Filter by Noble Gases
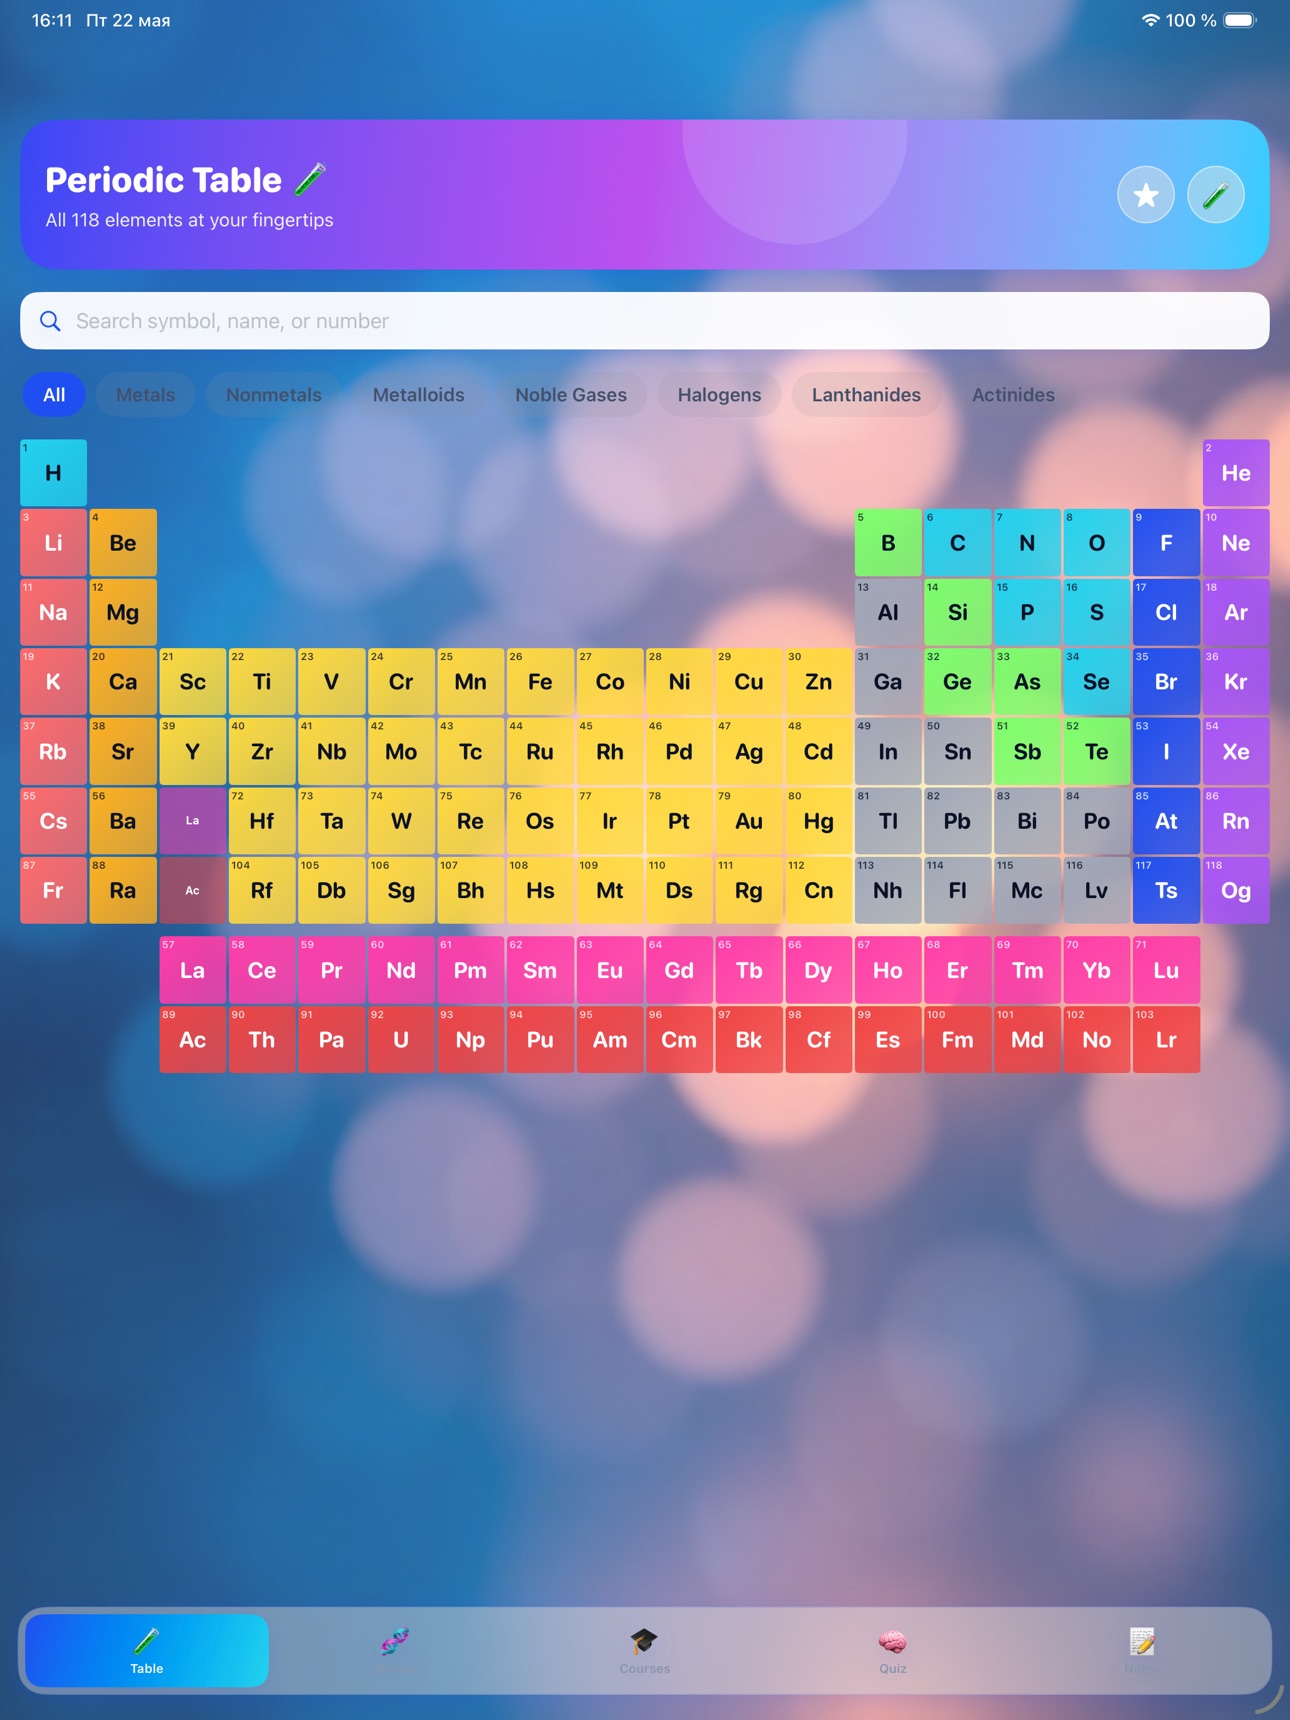1290x1720 pixels. [x=571, y=395]
